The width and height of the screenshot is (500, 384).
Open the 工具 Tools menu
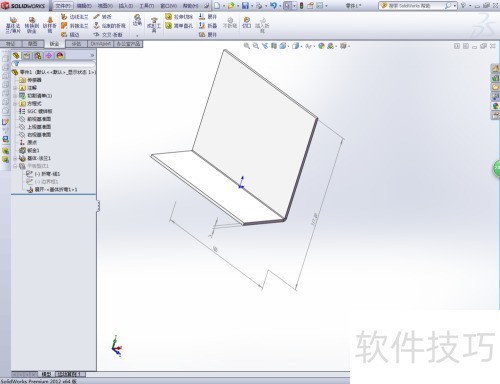(147, 6)
